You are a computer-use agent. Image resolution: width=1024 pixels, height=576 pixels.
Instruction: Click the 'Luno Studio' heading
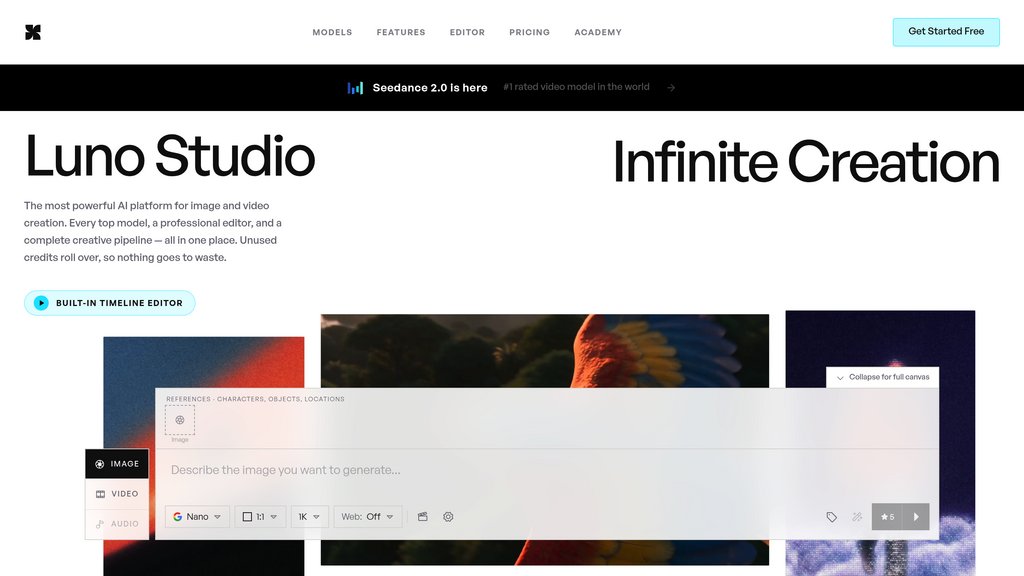tap(170, 156)
